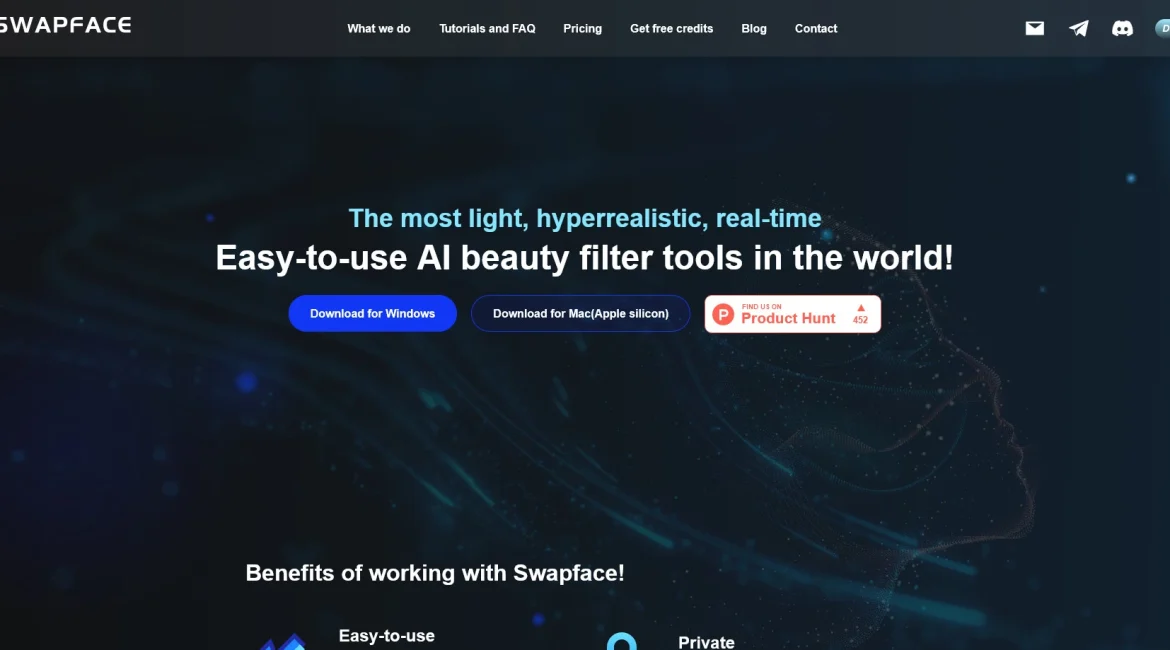Open the Find us on Product Hunt badge
Image resolution: width=1170 pixels, height=650 pixels.
point(792,314)
